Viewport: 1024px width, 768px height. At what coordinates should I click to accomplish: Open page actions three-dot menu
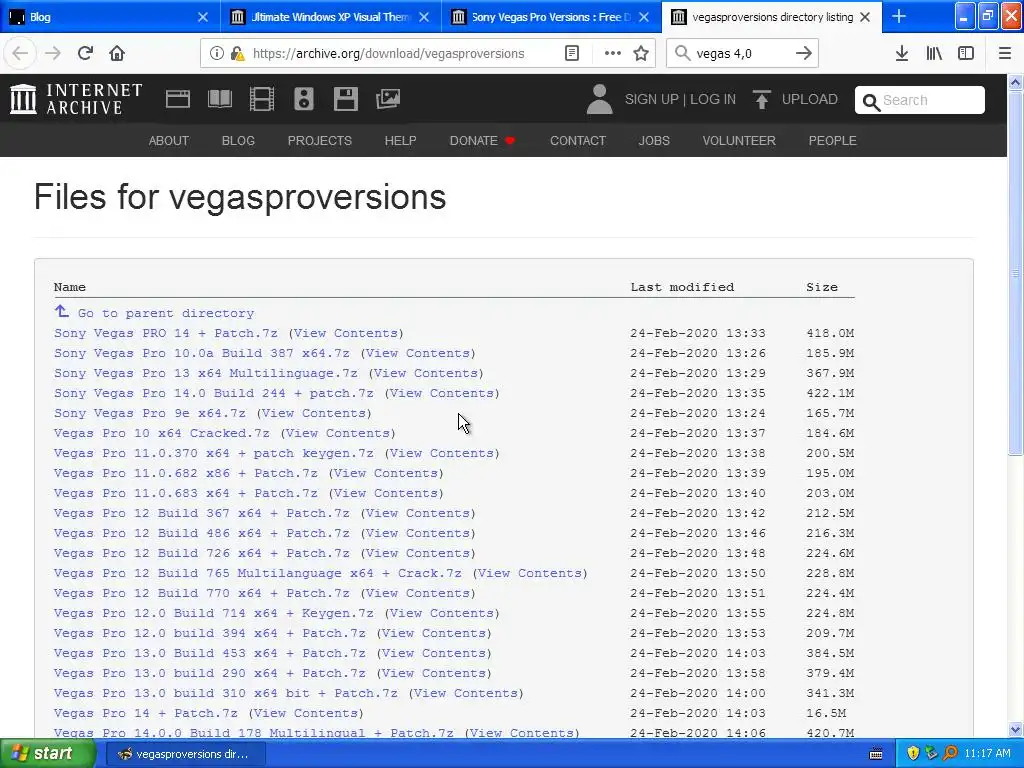(613, 54)
